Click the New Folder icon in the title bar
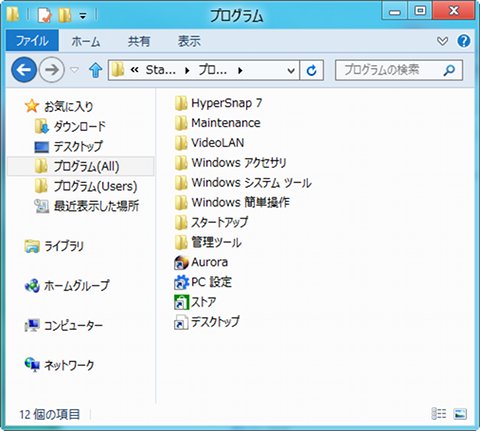Screen dimensions: 480x431 coord(65,15)
